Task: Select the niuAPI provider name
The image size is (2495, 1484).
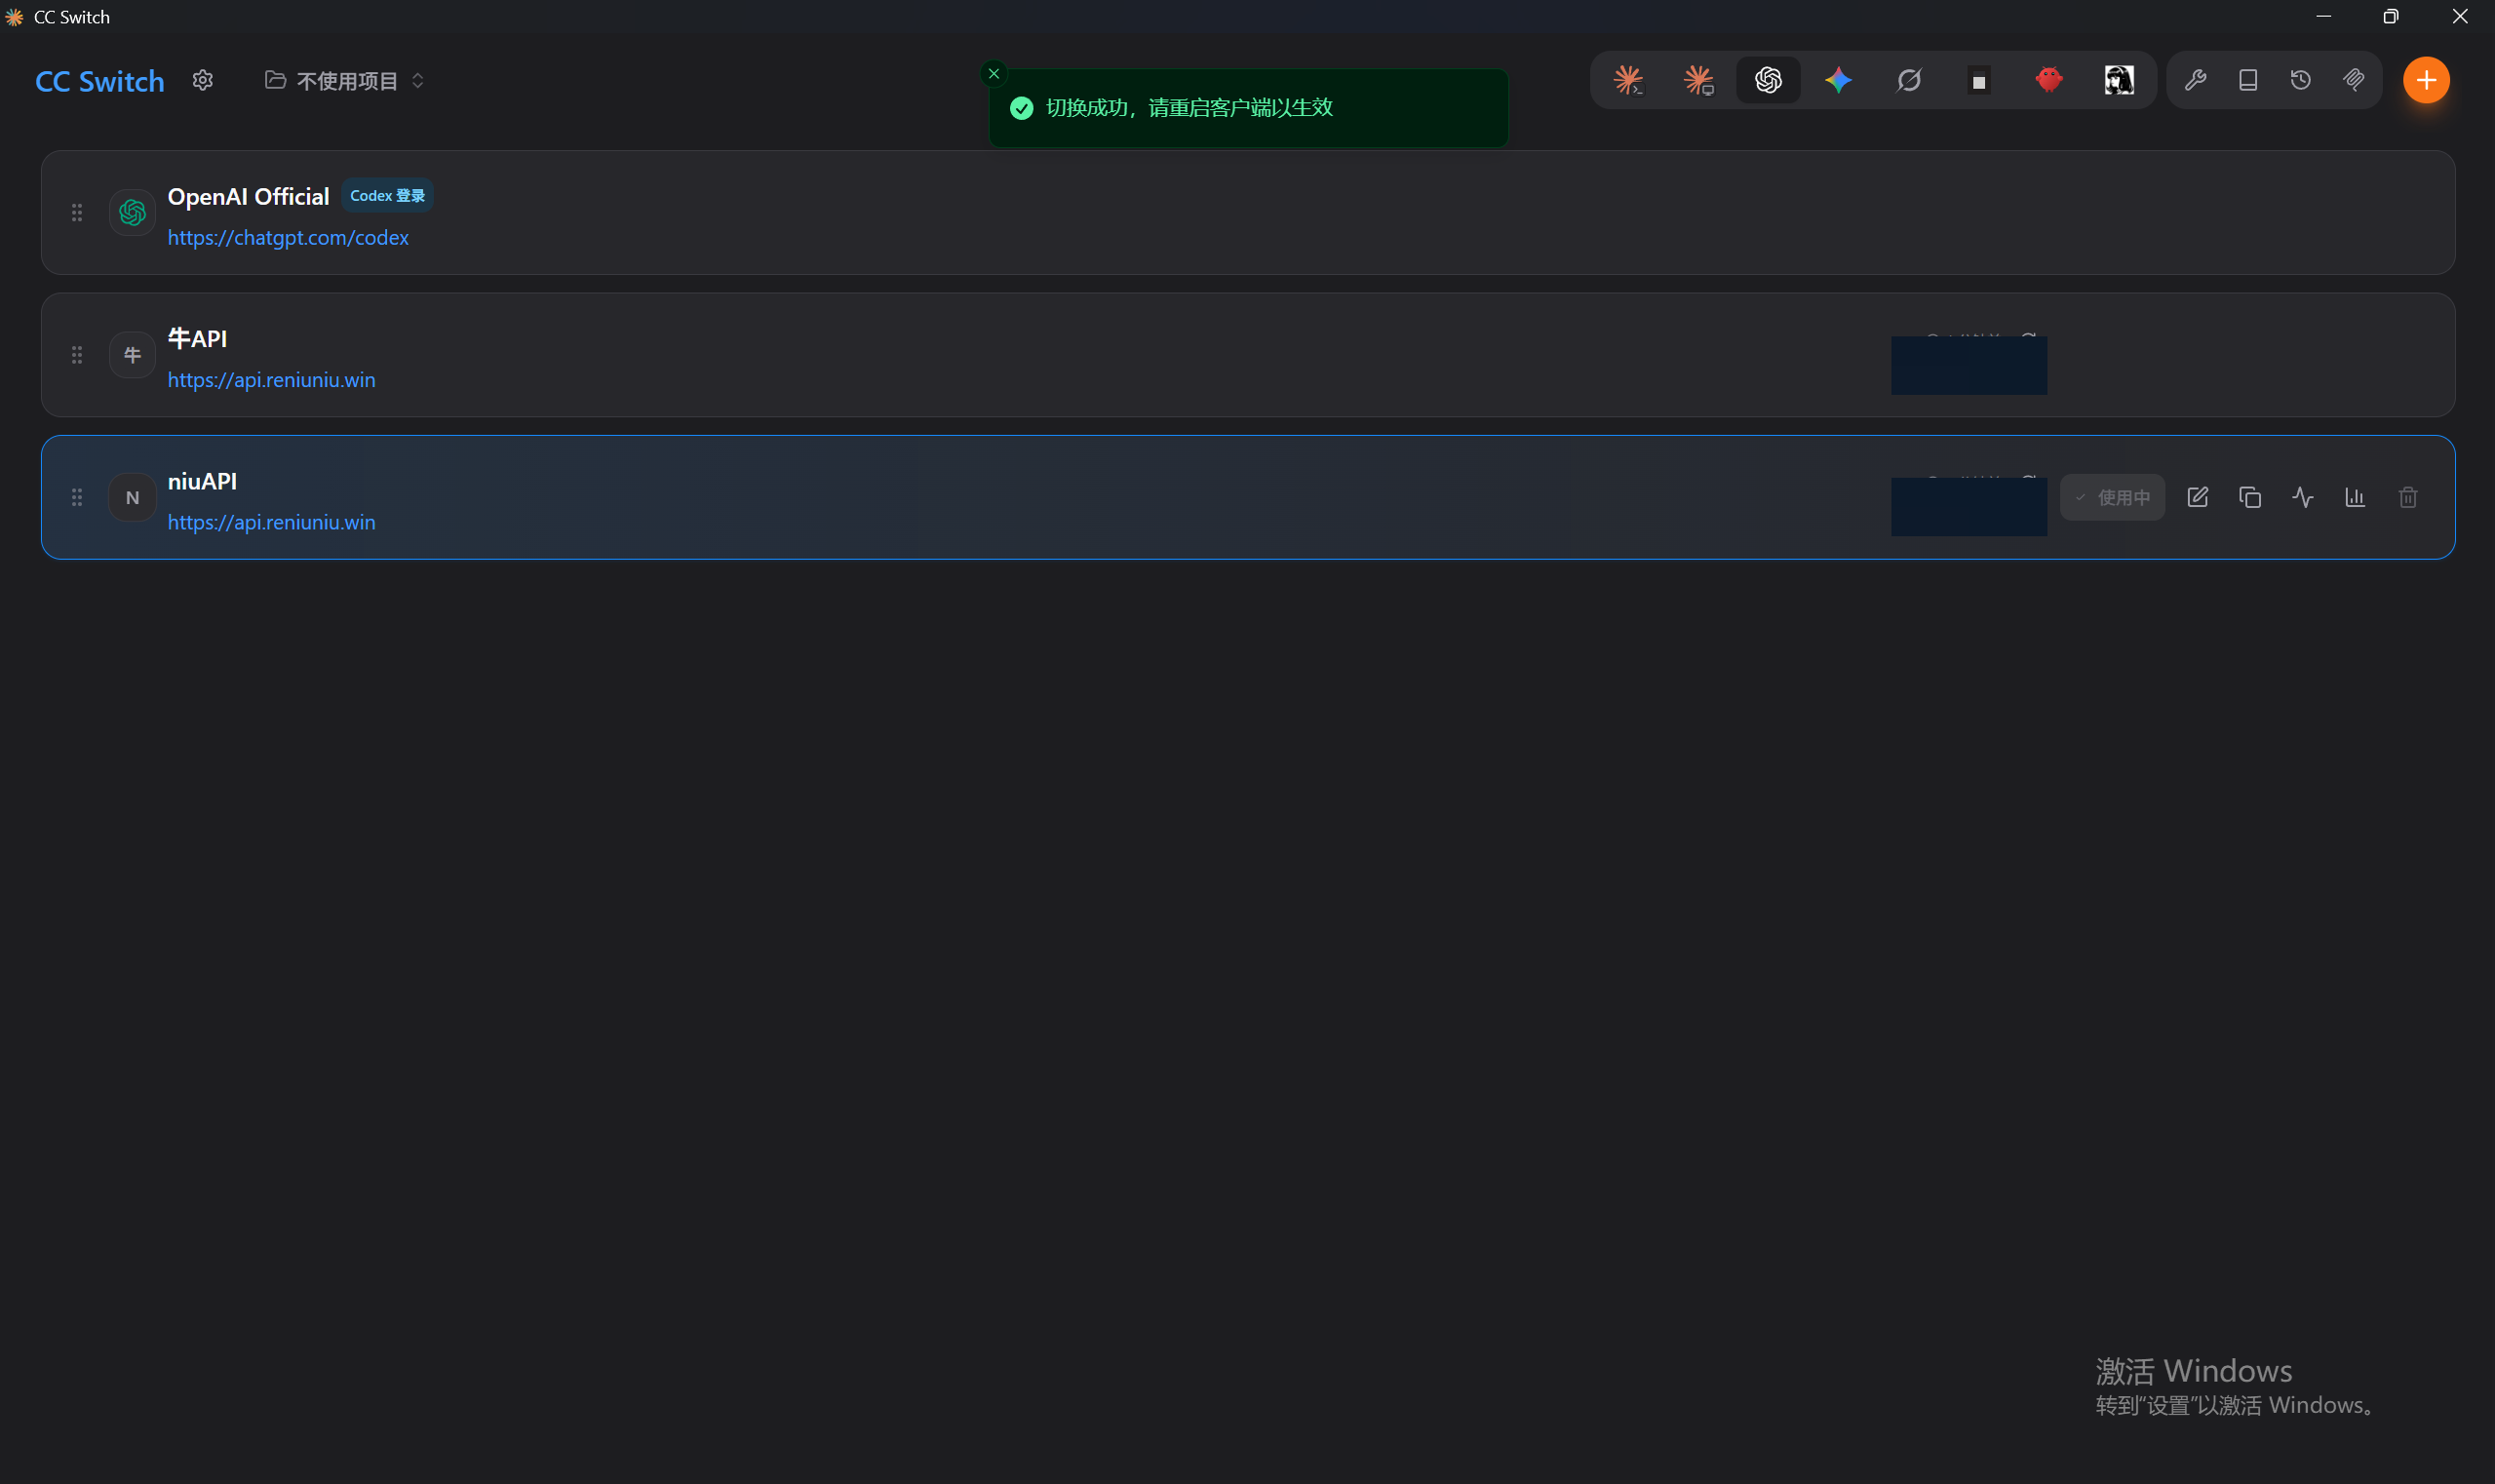Action: [202, 481]
